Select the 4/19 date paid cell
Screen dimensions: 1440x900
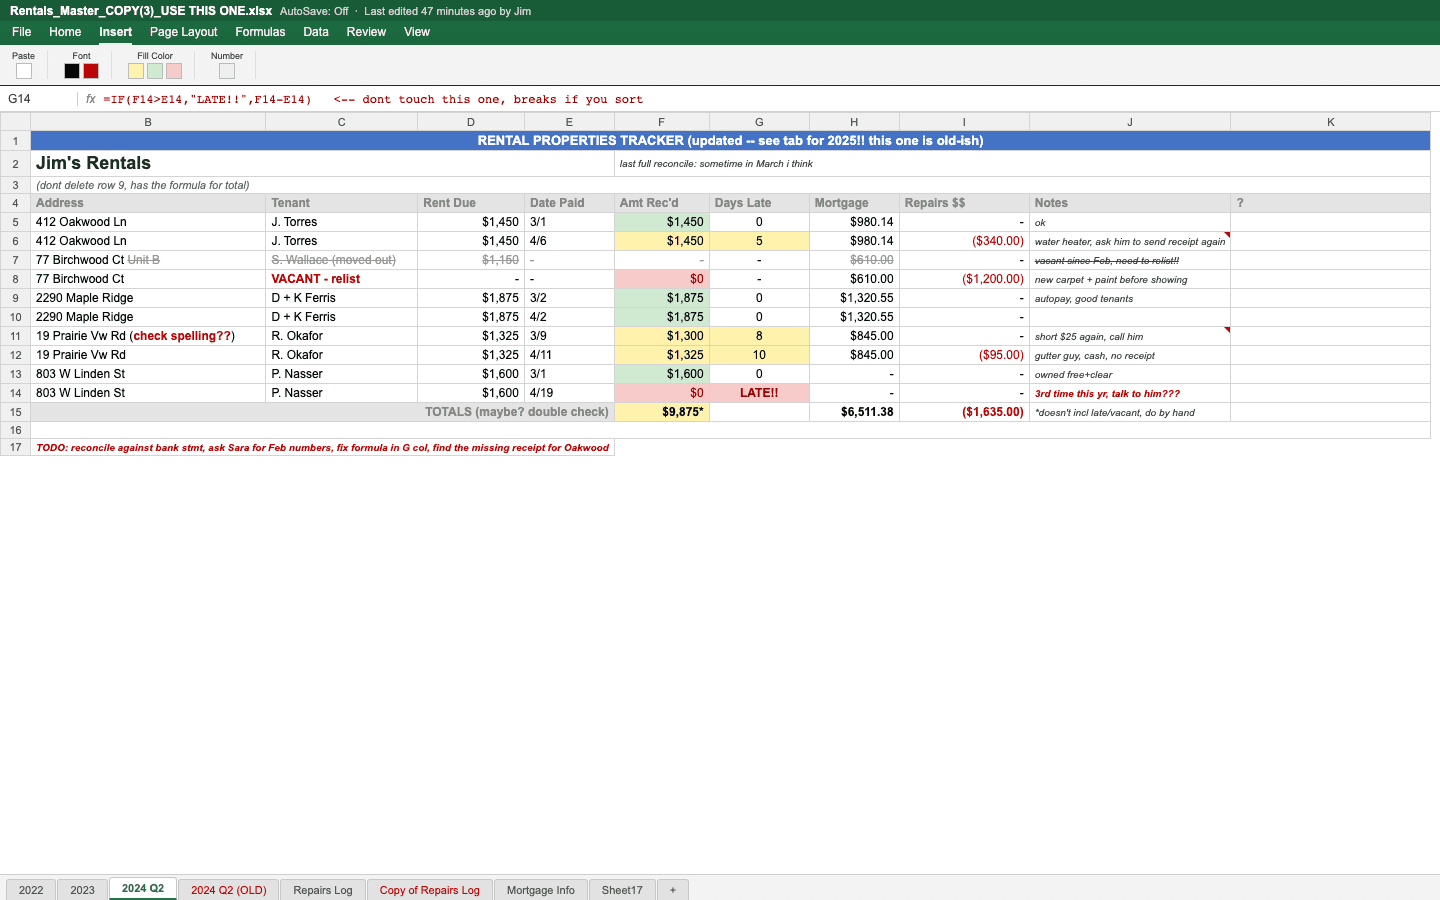[x=569, y=393]
